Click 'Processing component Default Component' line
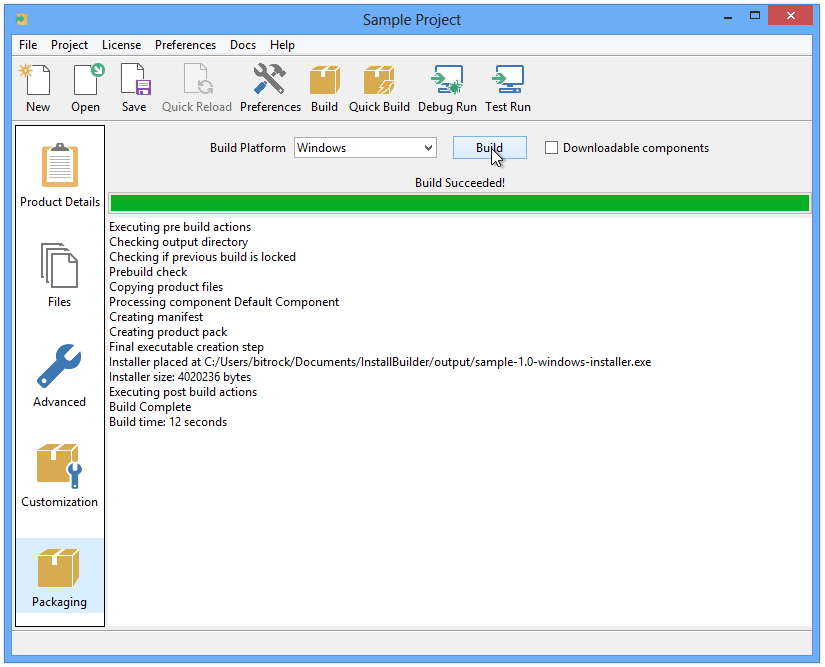This screenshot has width=825, height=667. point(224,302)
